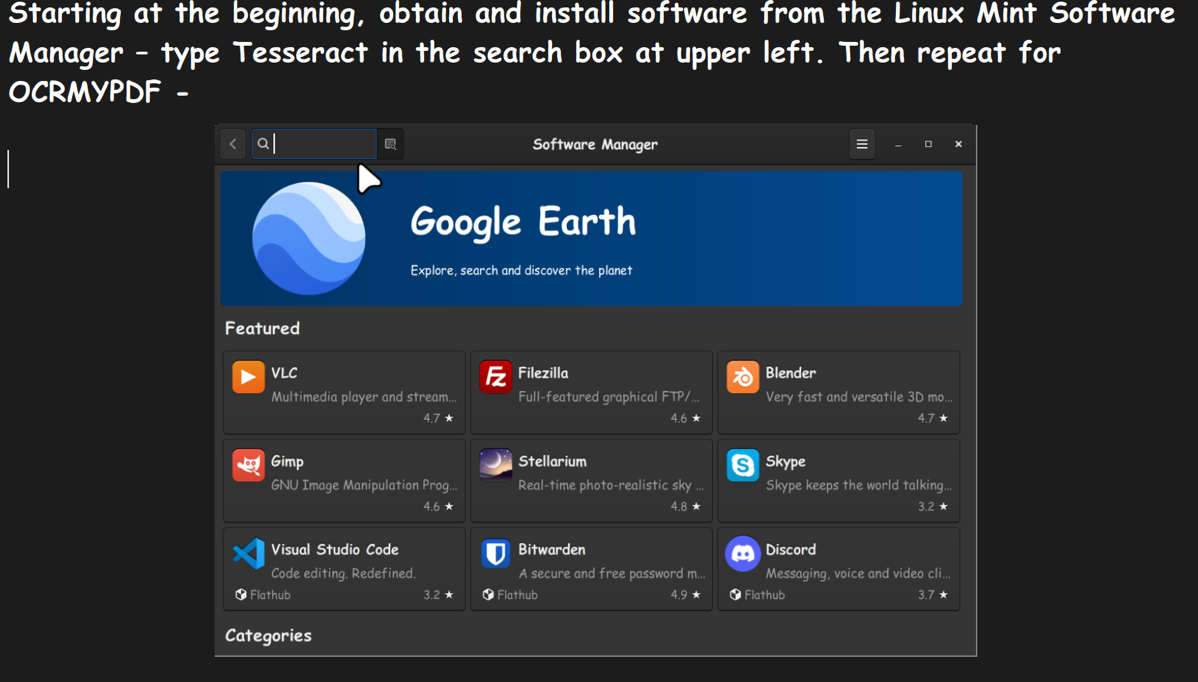This screenshot has height=682, width=1198.
Task: Open the Visual Studio Code icon
Action: [x=248, y=553]
